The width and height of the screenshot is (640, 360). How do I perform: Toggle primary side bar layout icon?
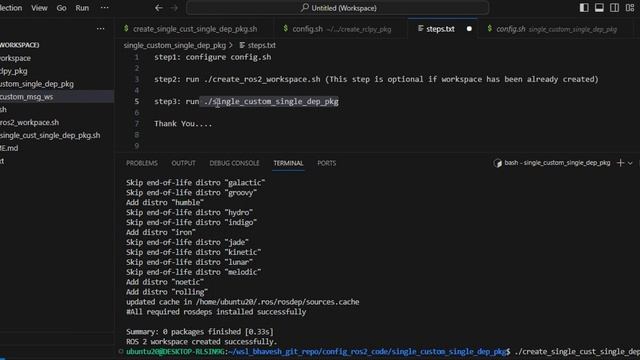(x=584, y=8)
